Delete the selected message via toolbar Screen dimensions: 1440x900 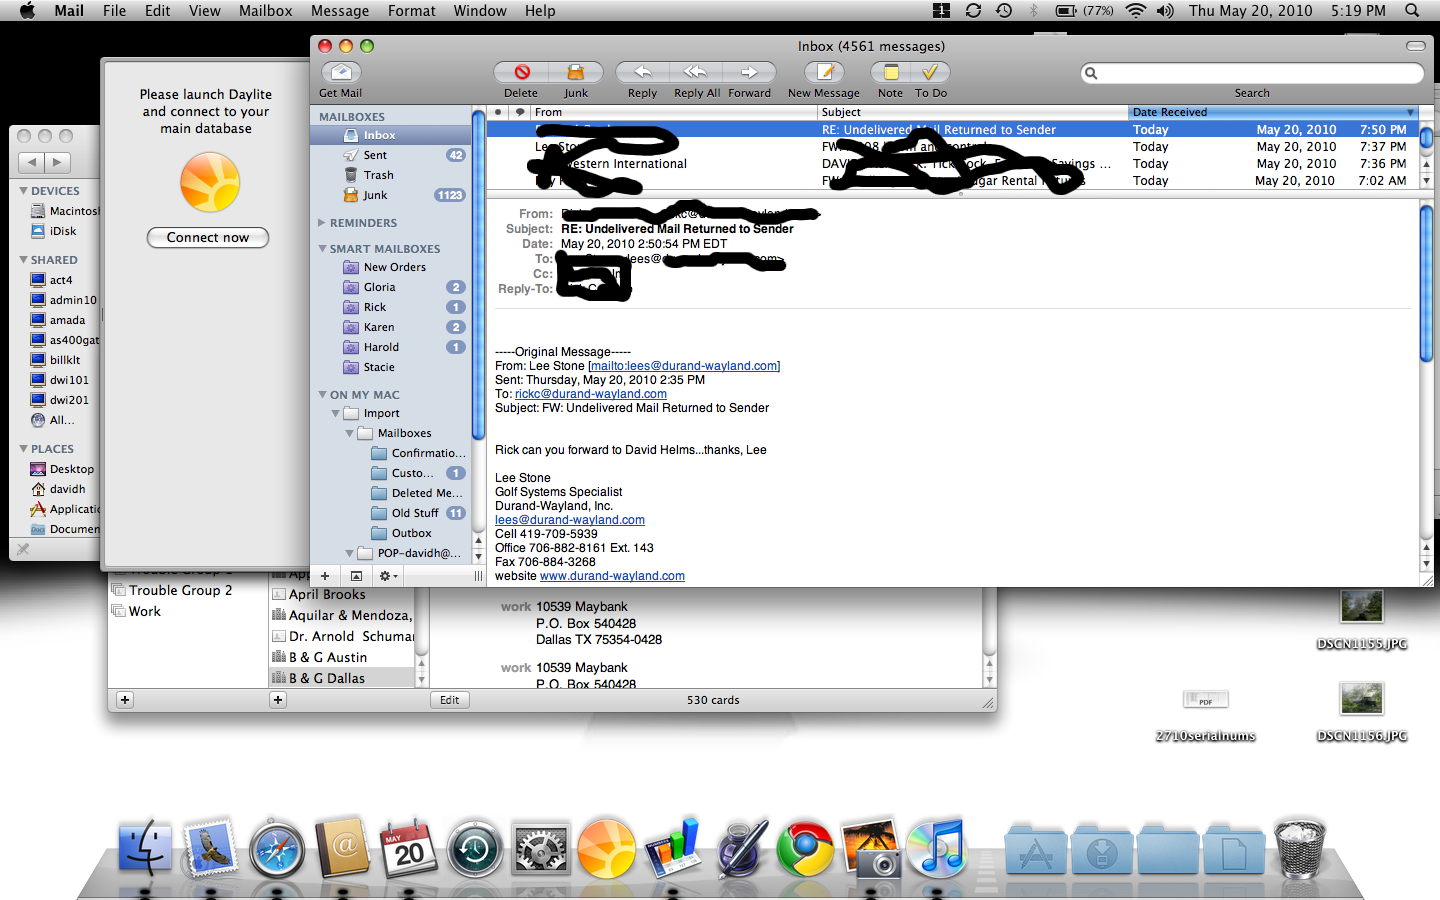521,72
